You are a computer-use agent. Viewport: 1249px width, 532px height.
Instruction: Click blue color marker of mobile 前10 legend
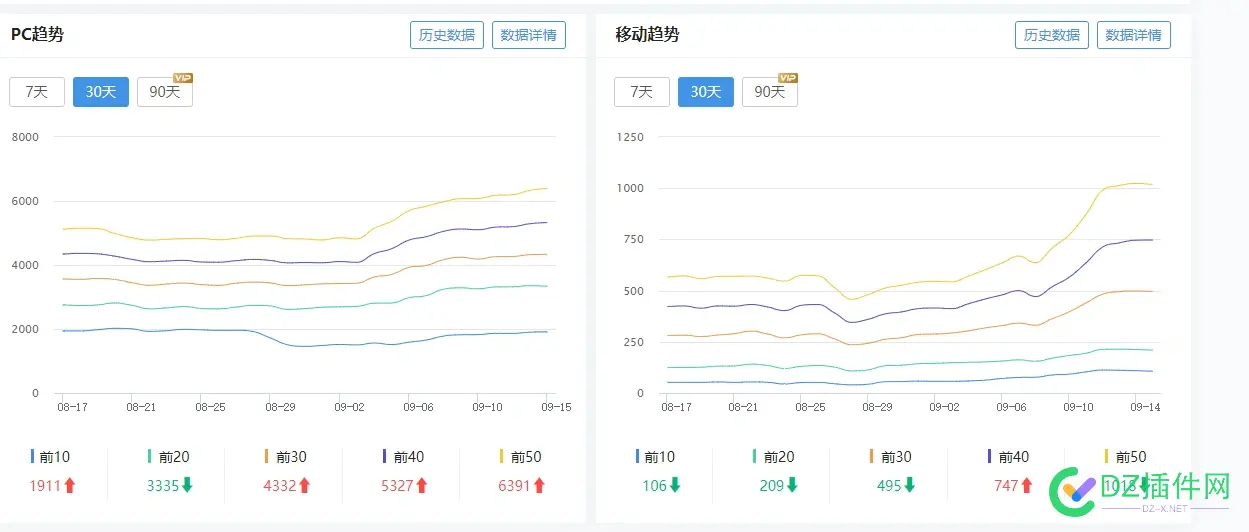coord(638,457)
